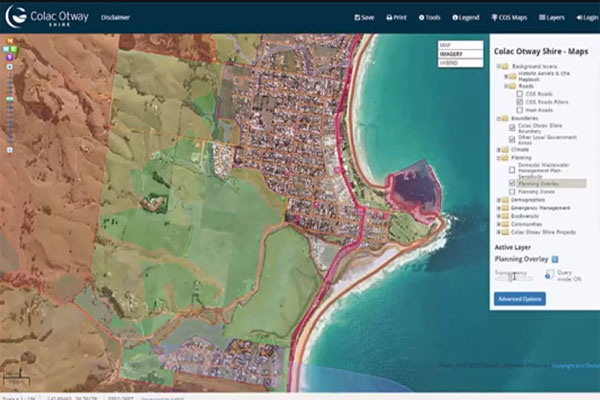Click zoom out button below zoom slider
The height and width of the screenshot is (400, 600).
(x=10, y=150)
